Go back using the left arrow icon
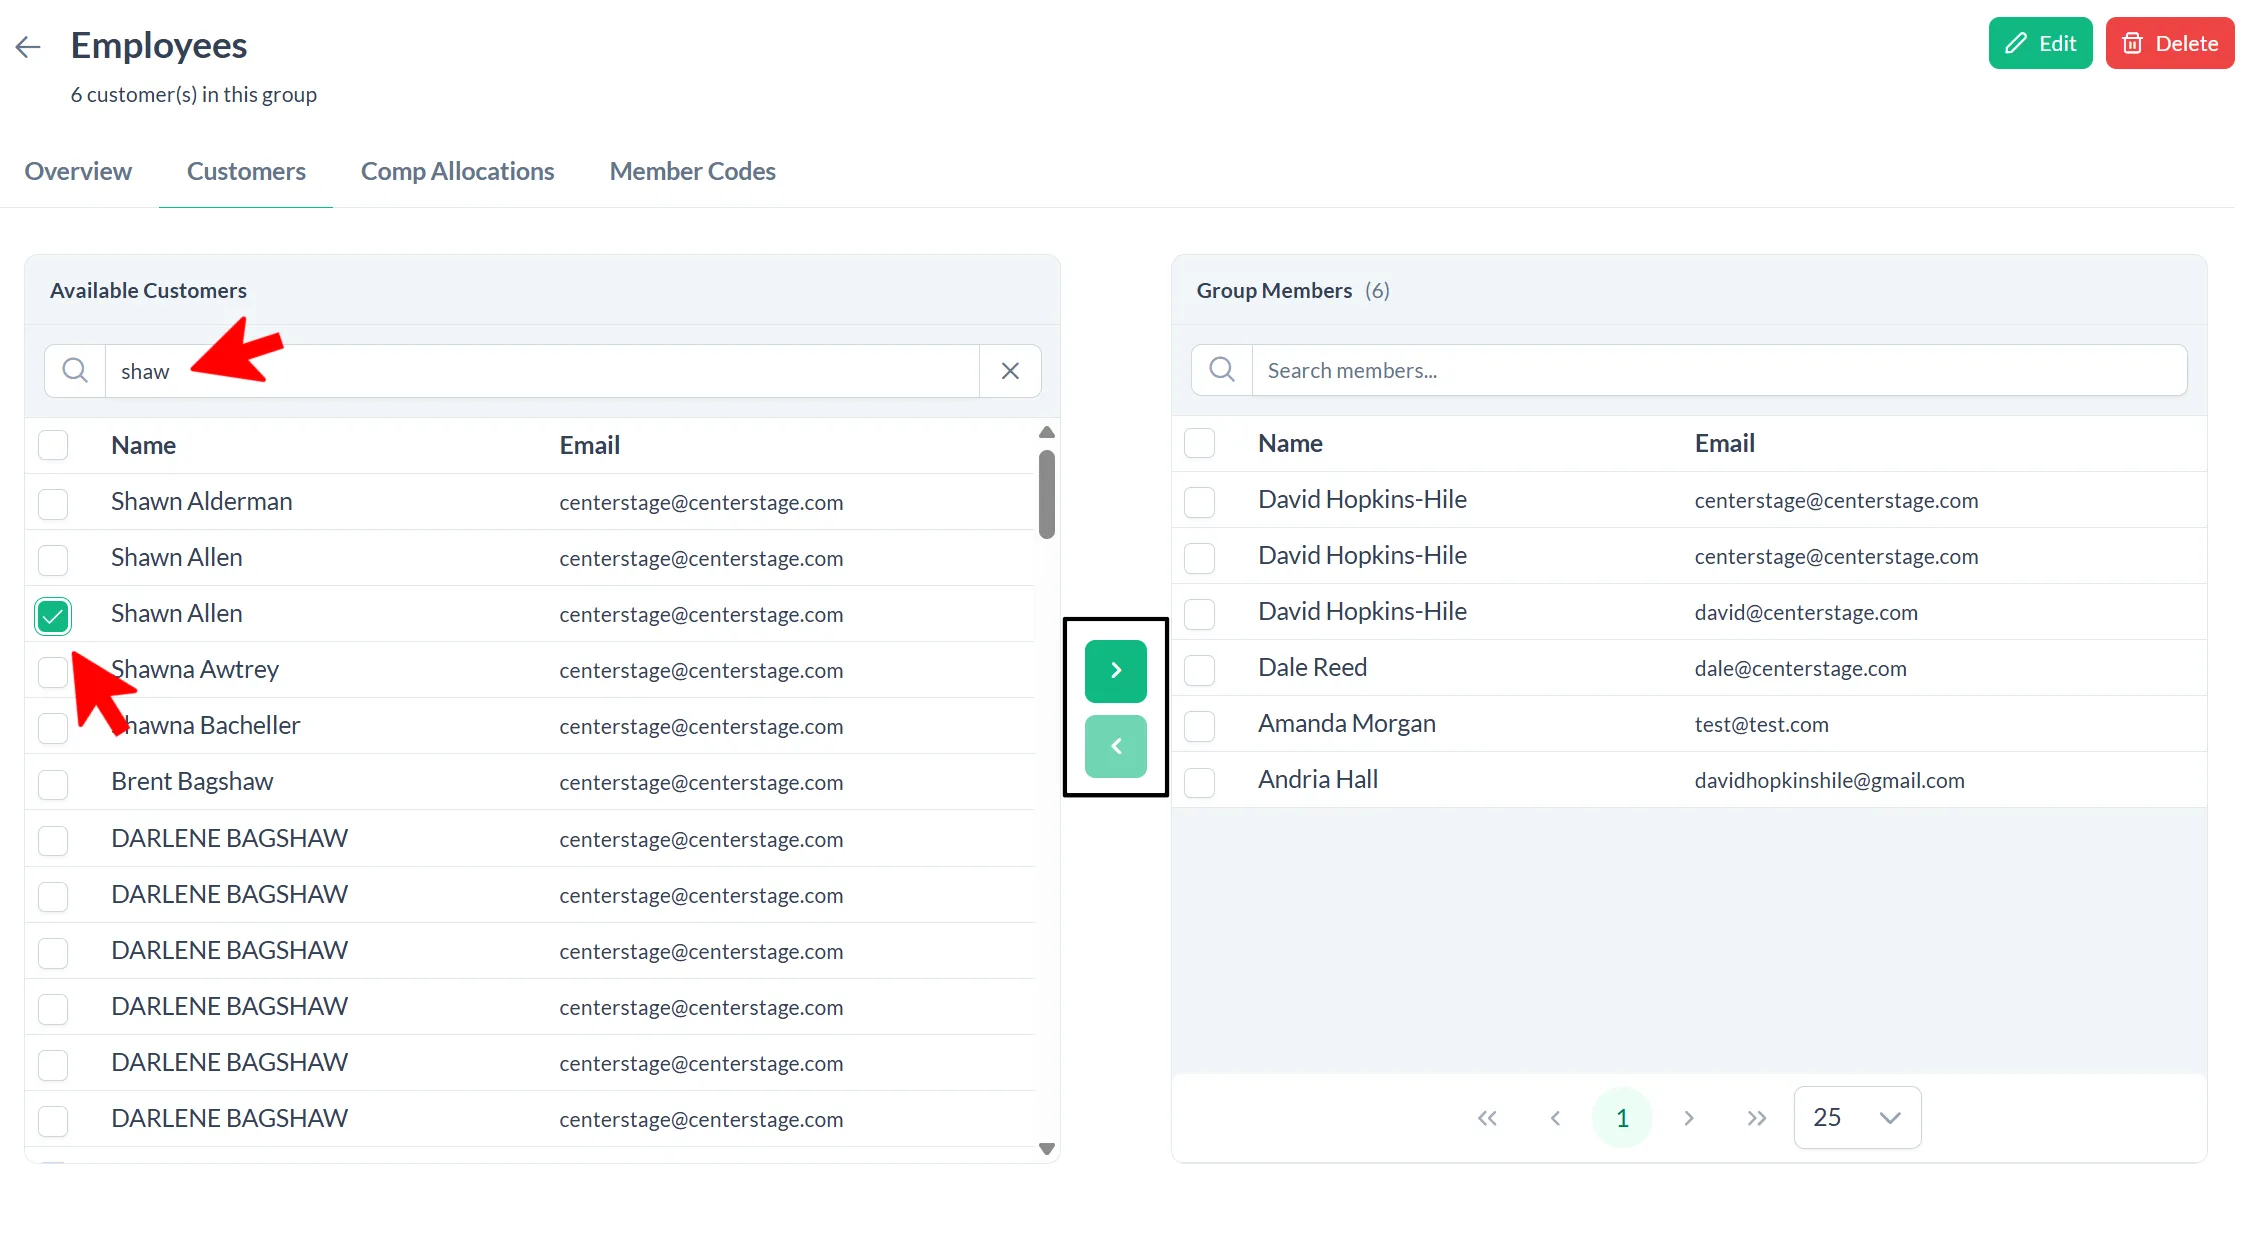This screenshot has height=1238, width=2253. pyautogui.click(x=28, y=46)
